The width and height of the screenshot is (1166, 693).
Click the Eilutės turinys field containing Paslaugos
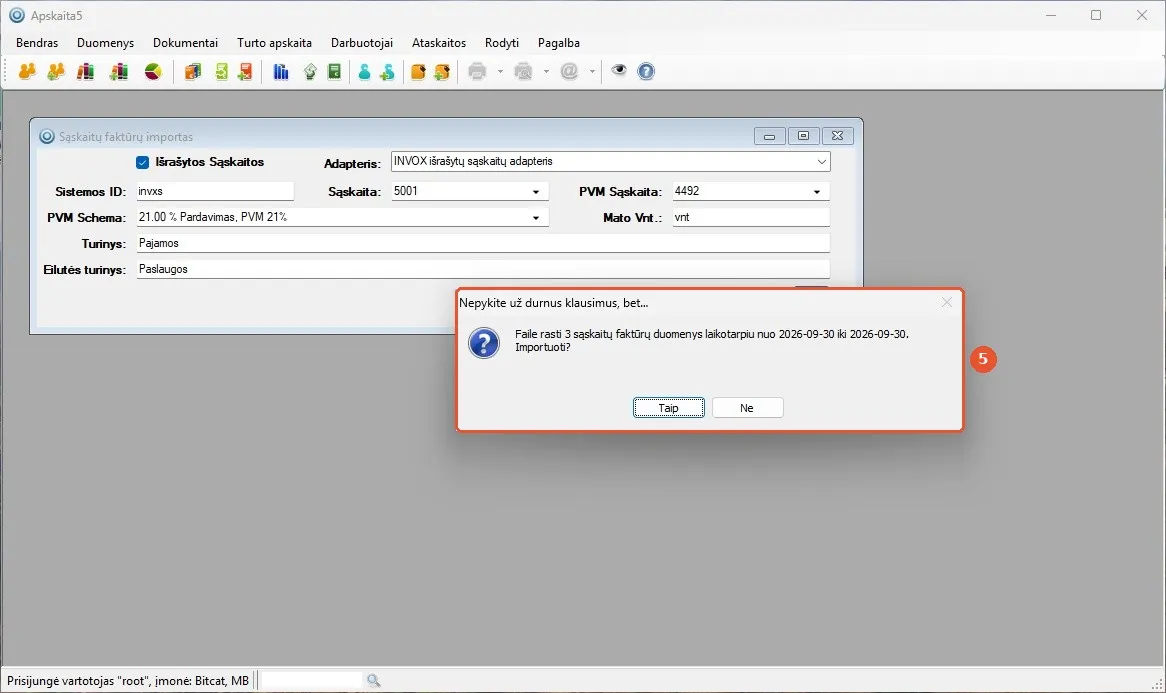(483, 269)
